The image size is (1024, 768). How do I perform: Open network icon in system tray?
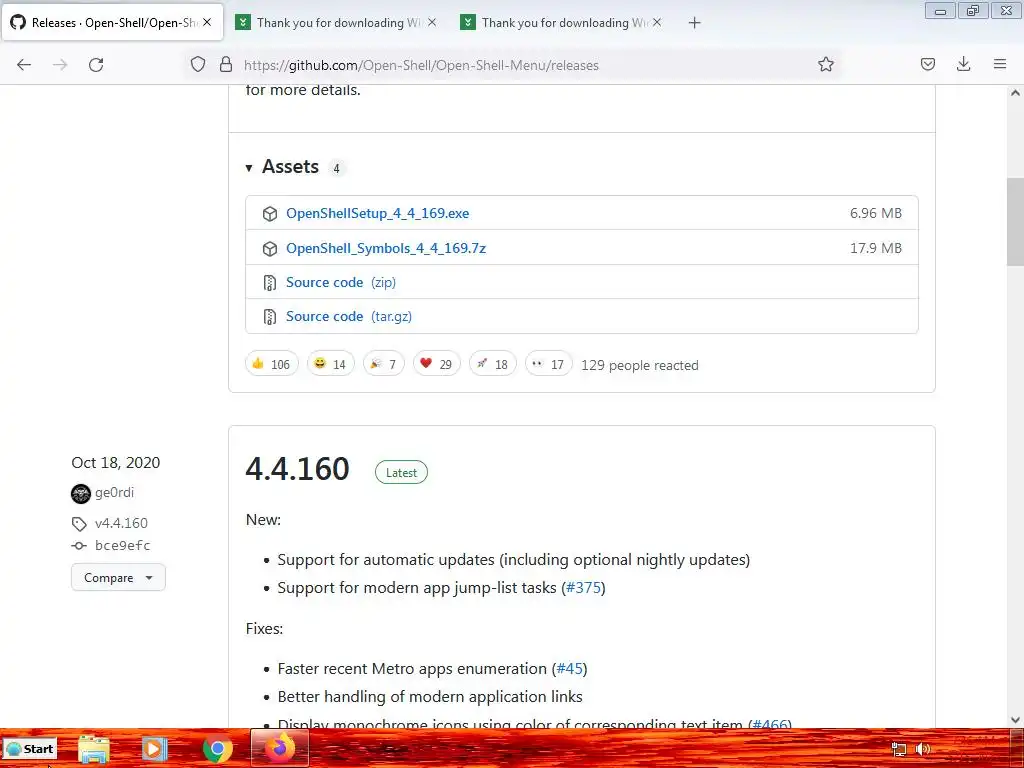[x=899, y=750]
